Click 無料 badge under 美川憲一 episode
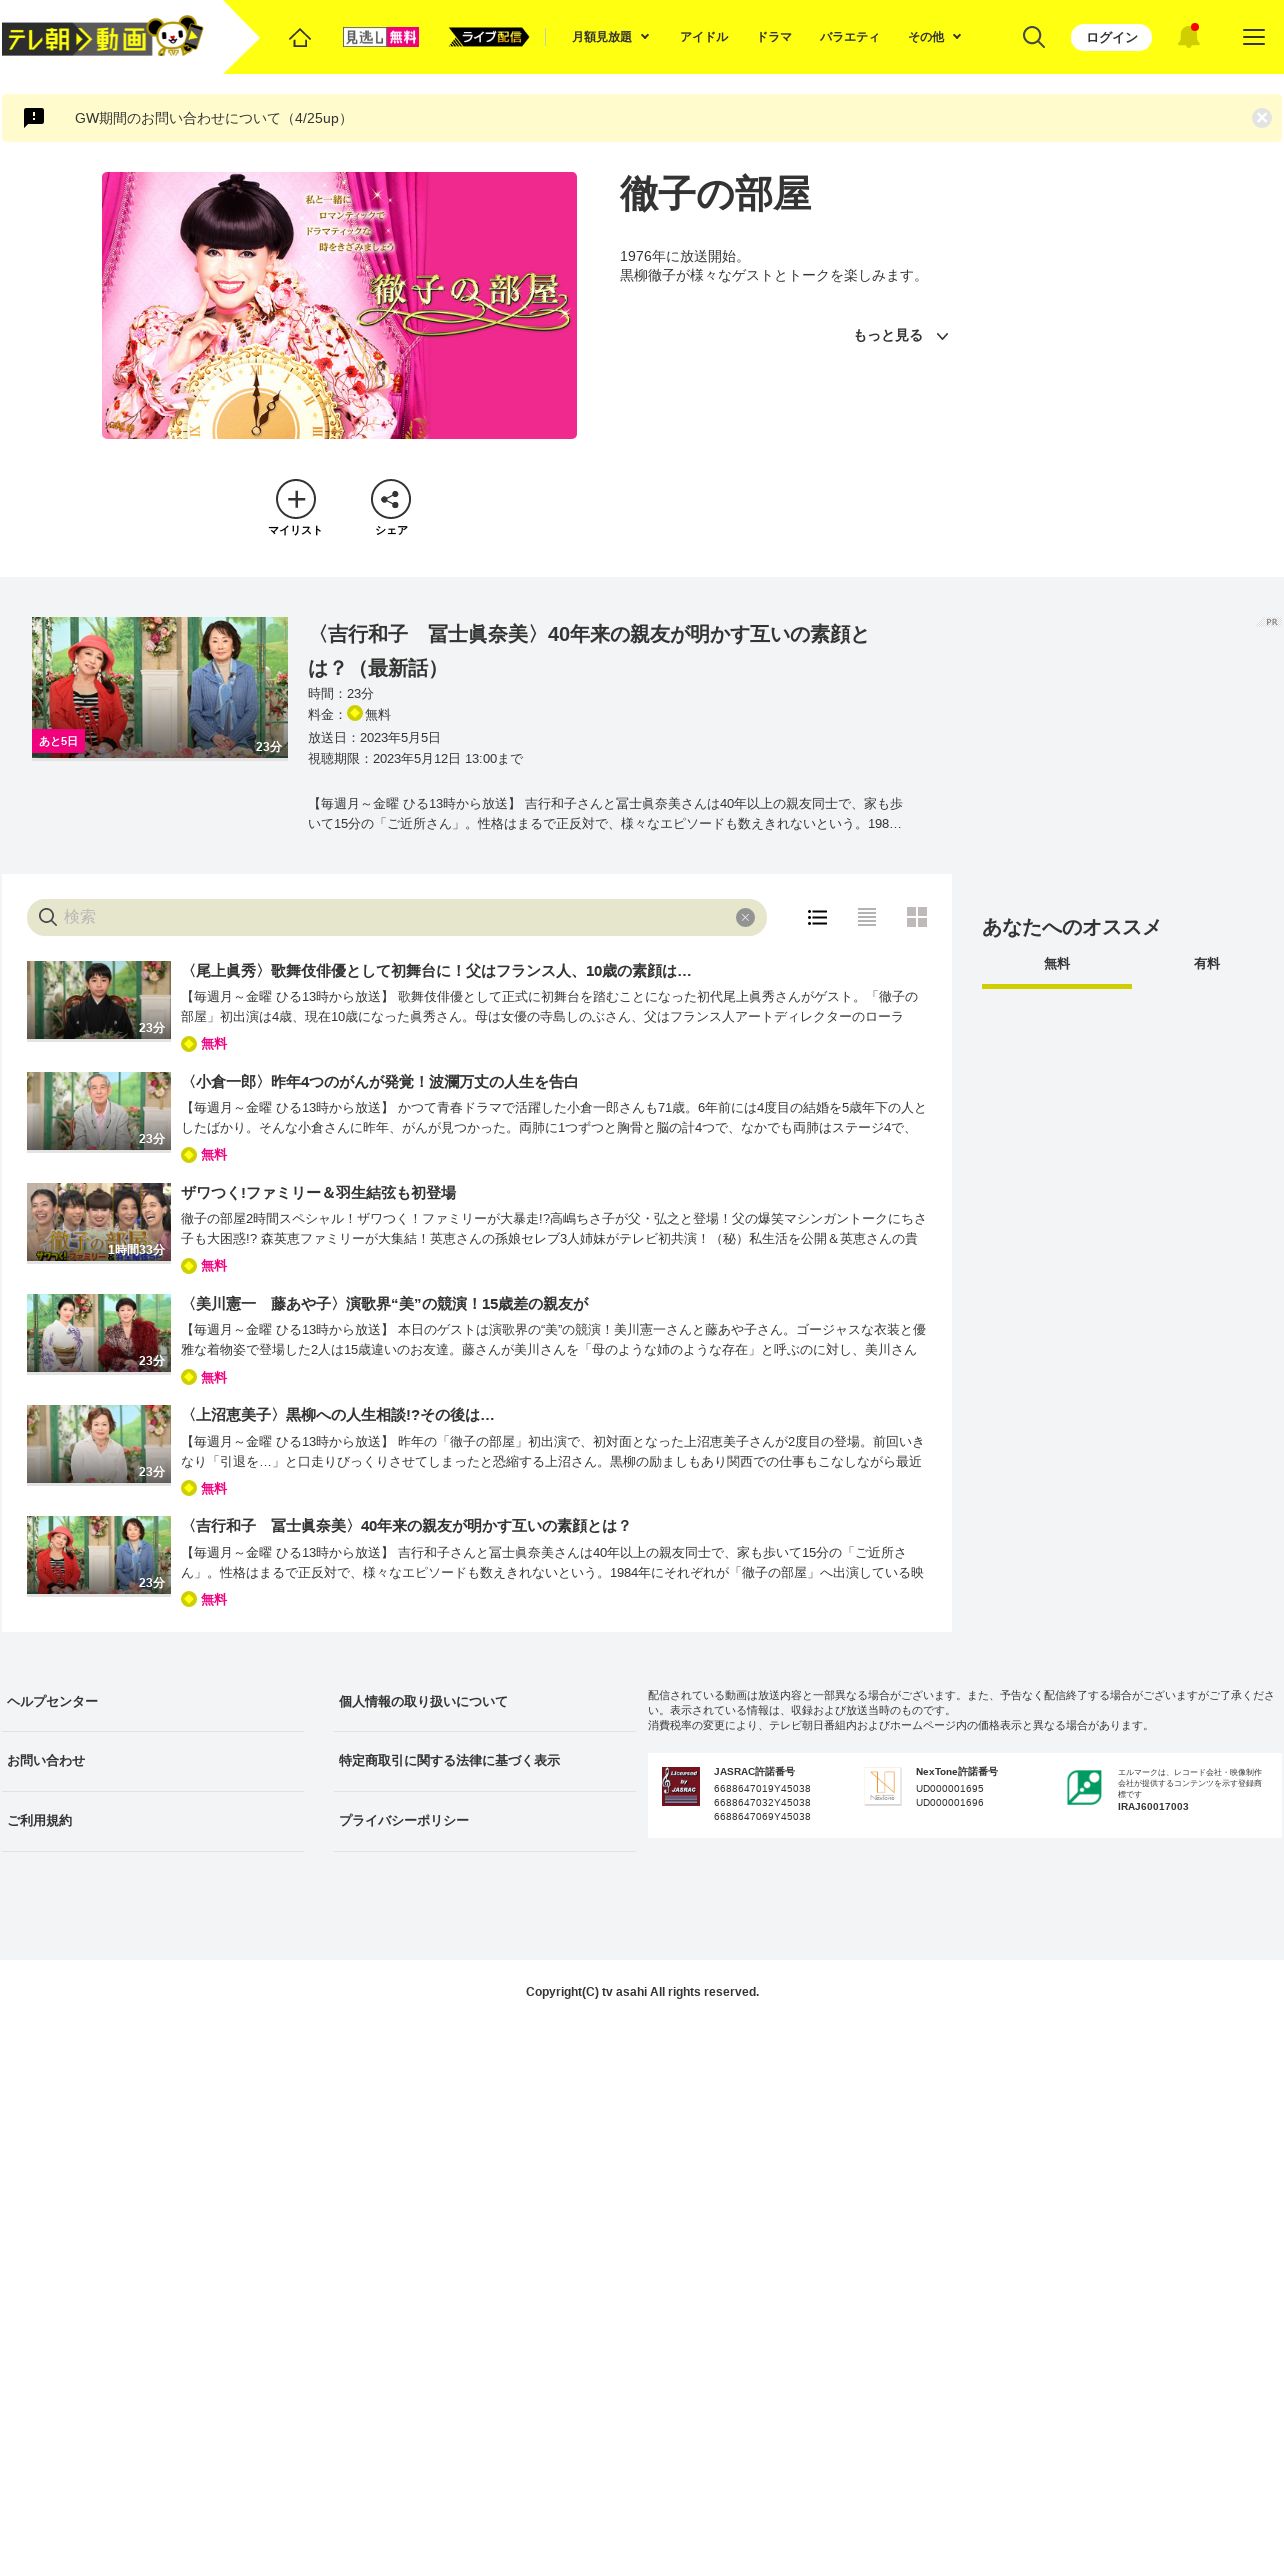 (204, 1378)
